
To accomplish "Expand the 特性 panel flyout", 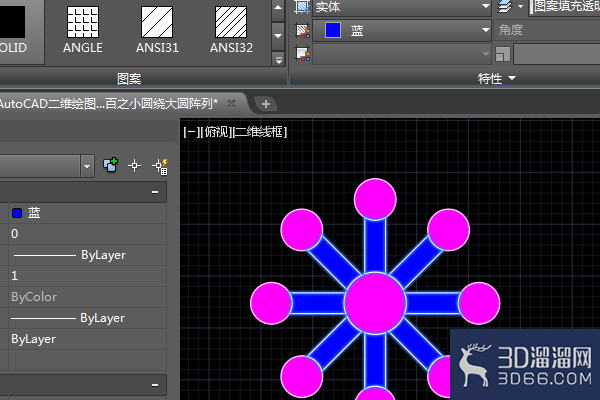I will [x=512, y=78].
